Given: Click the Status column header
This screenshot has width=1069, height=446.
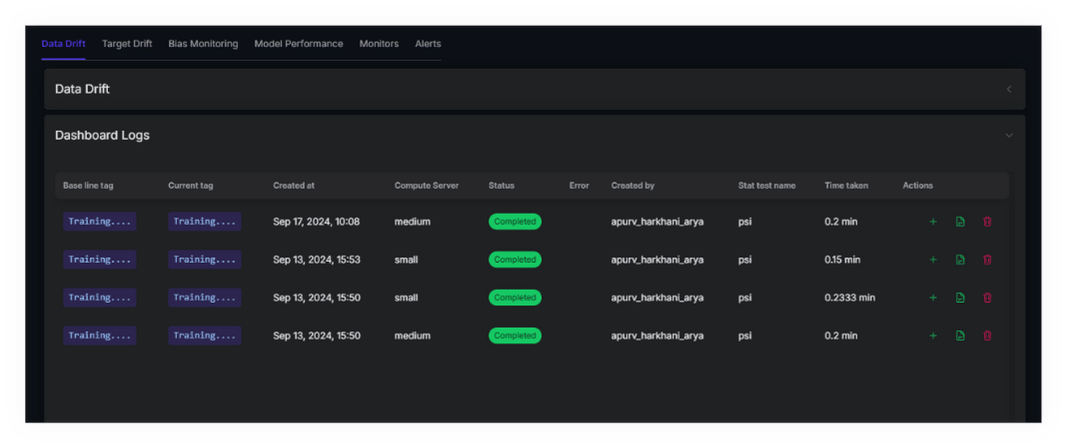Looking at the screenshot, I should tap(501, 185).
